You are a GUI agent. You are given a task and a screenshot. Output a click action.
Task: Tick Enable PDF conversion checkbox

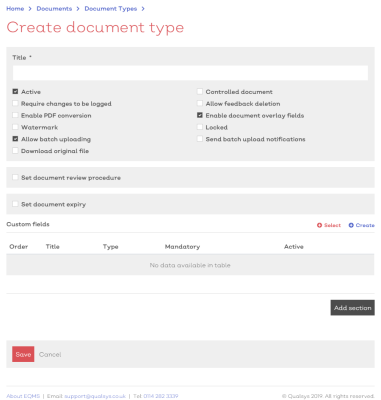tap(15, 115)
